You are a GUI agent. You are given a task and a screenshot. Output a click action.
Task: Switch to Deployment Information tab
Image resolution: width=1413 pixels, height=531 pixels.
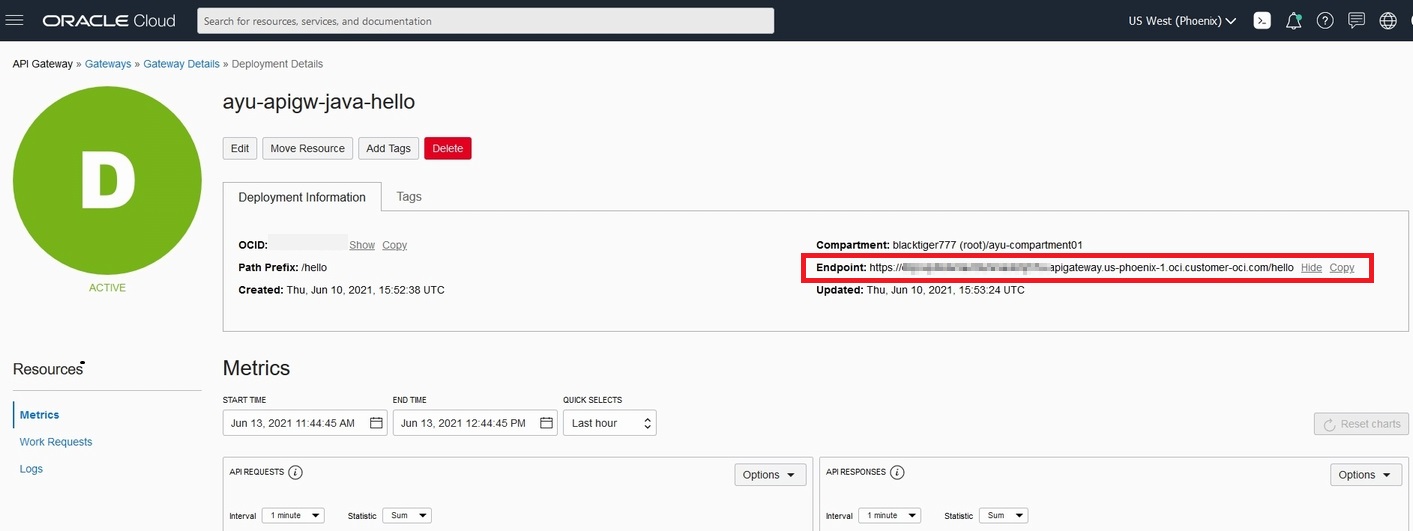pyautogui.click(x=302, y=197)
